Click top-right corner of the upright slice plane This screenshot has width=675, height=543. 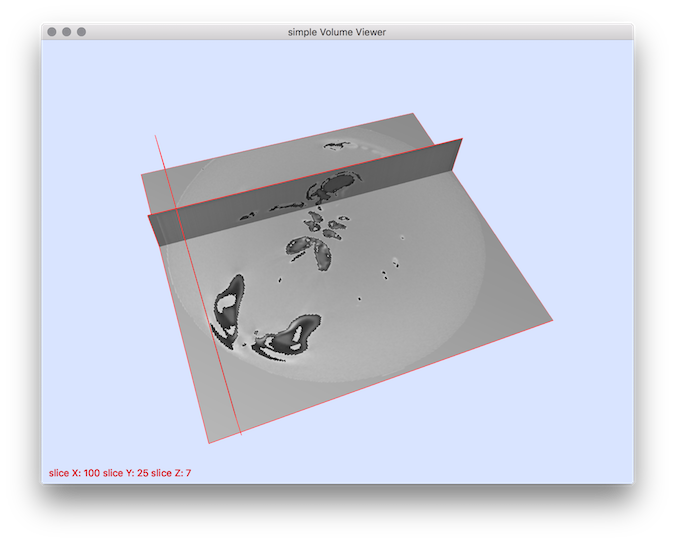462,140
